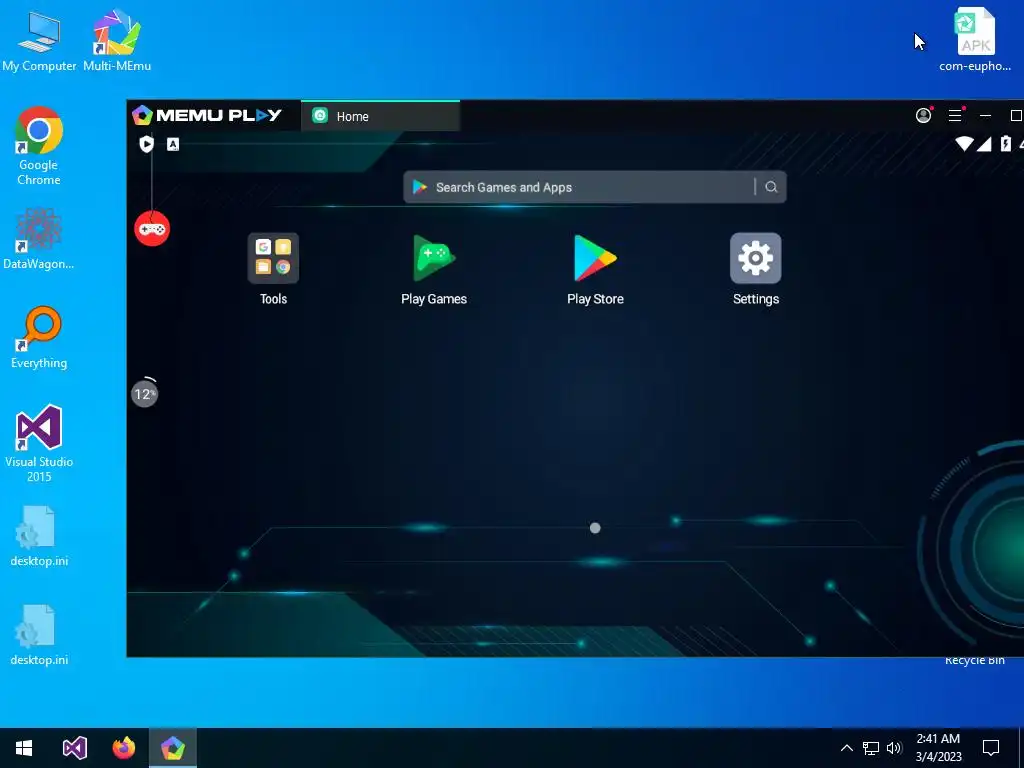Select Visual Studio 2015 desktop shortcut
Viewport: 1024px width, 768px height.
(x=39, y=443)
